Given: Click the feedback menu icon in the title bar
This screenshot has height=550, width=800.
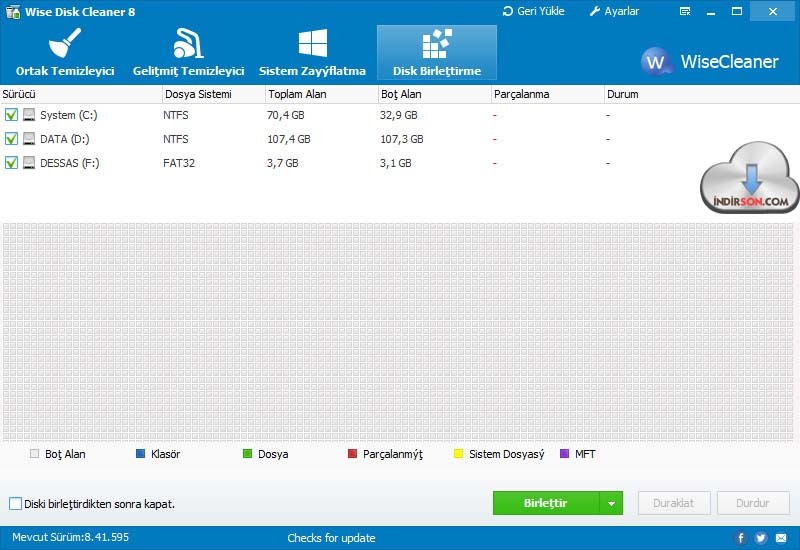Looking at the screenshot, I should tap(685, 11).
